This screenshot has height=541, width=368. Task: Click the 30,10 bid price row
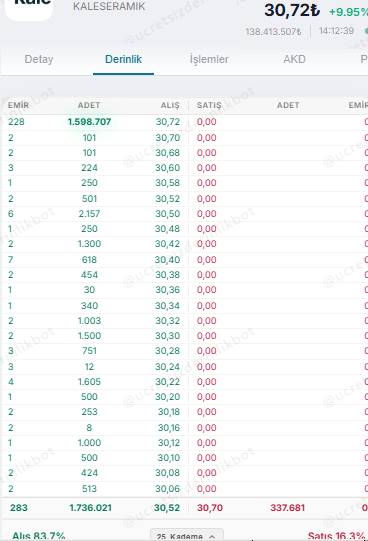coord(169,458)
